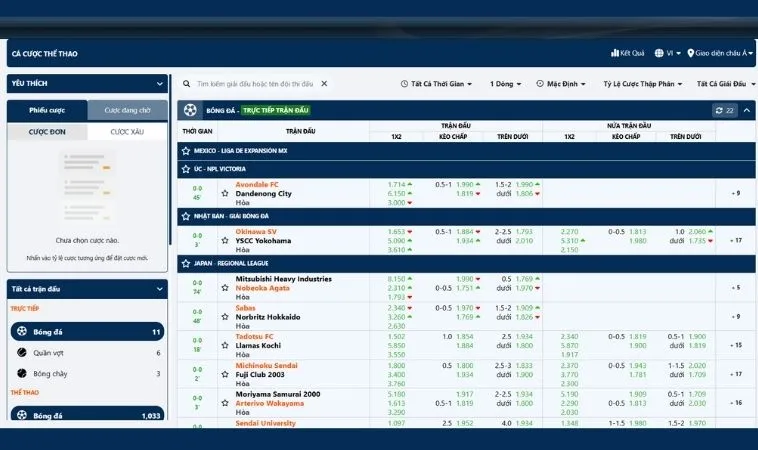This screenshot has height=450, width=758.
Task: Select the Cược Xâu tab
Action: click(127, 131)
